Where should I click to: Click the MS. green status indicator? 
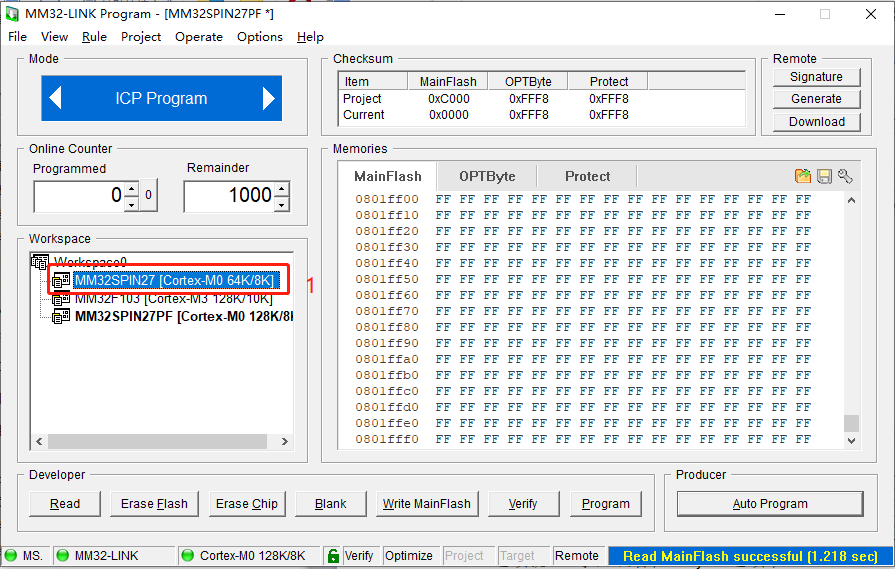tap(11, 555)
